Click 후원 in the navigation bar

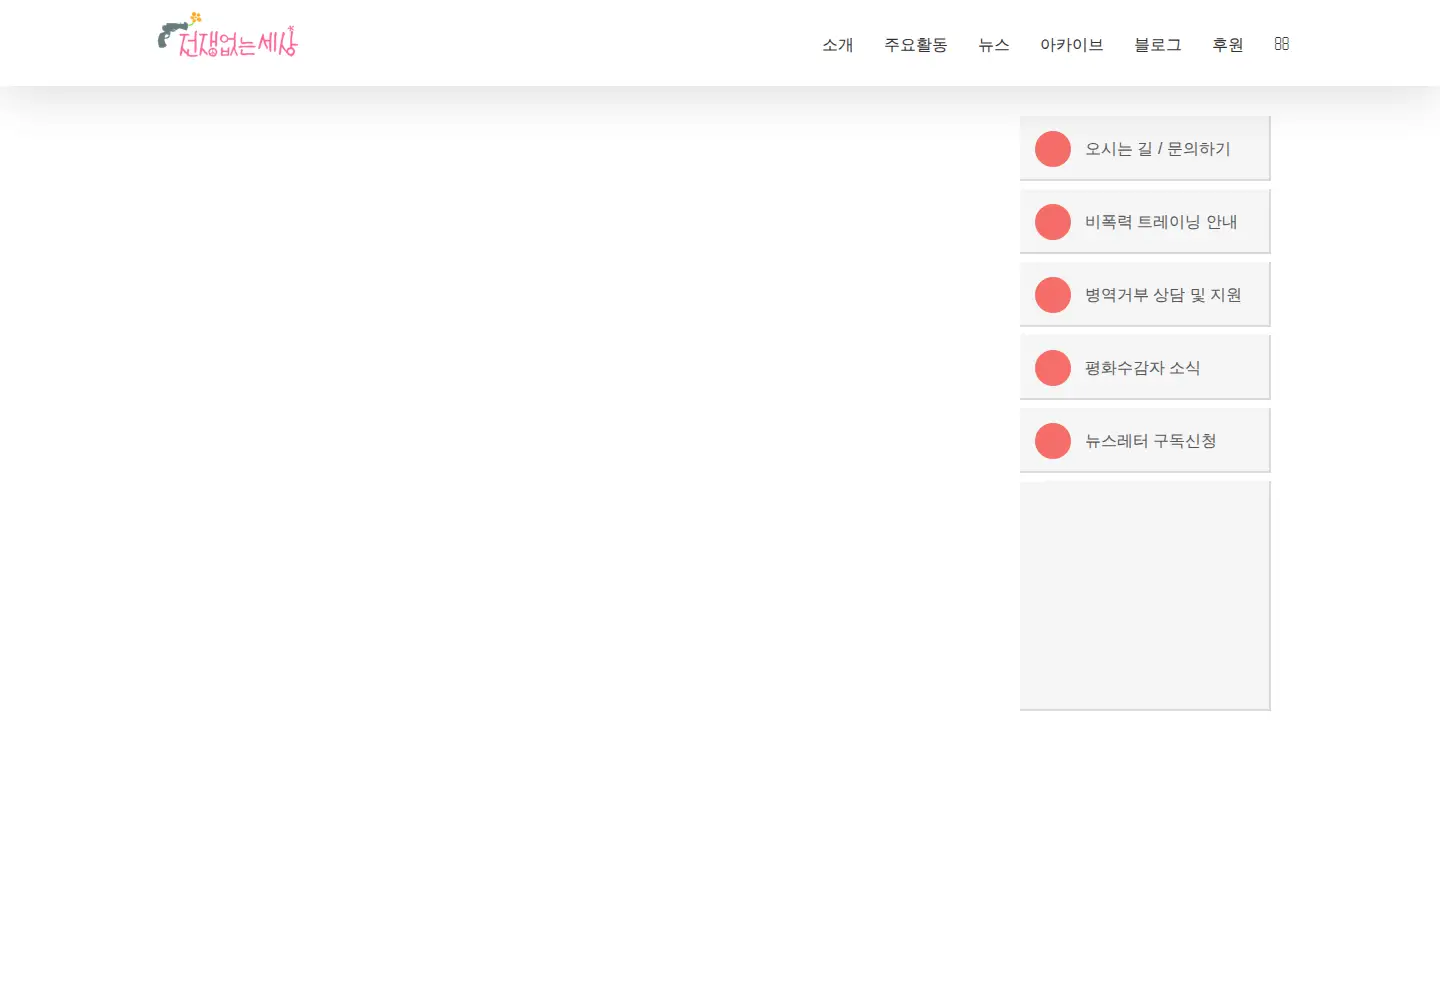click(x=1228, y=45)
